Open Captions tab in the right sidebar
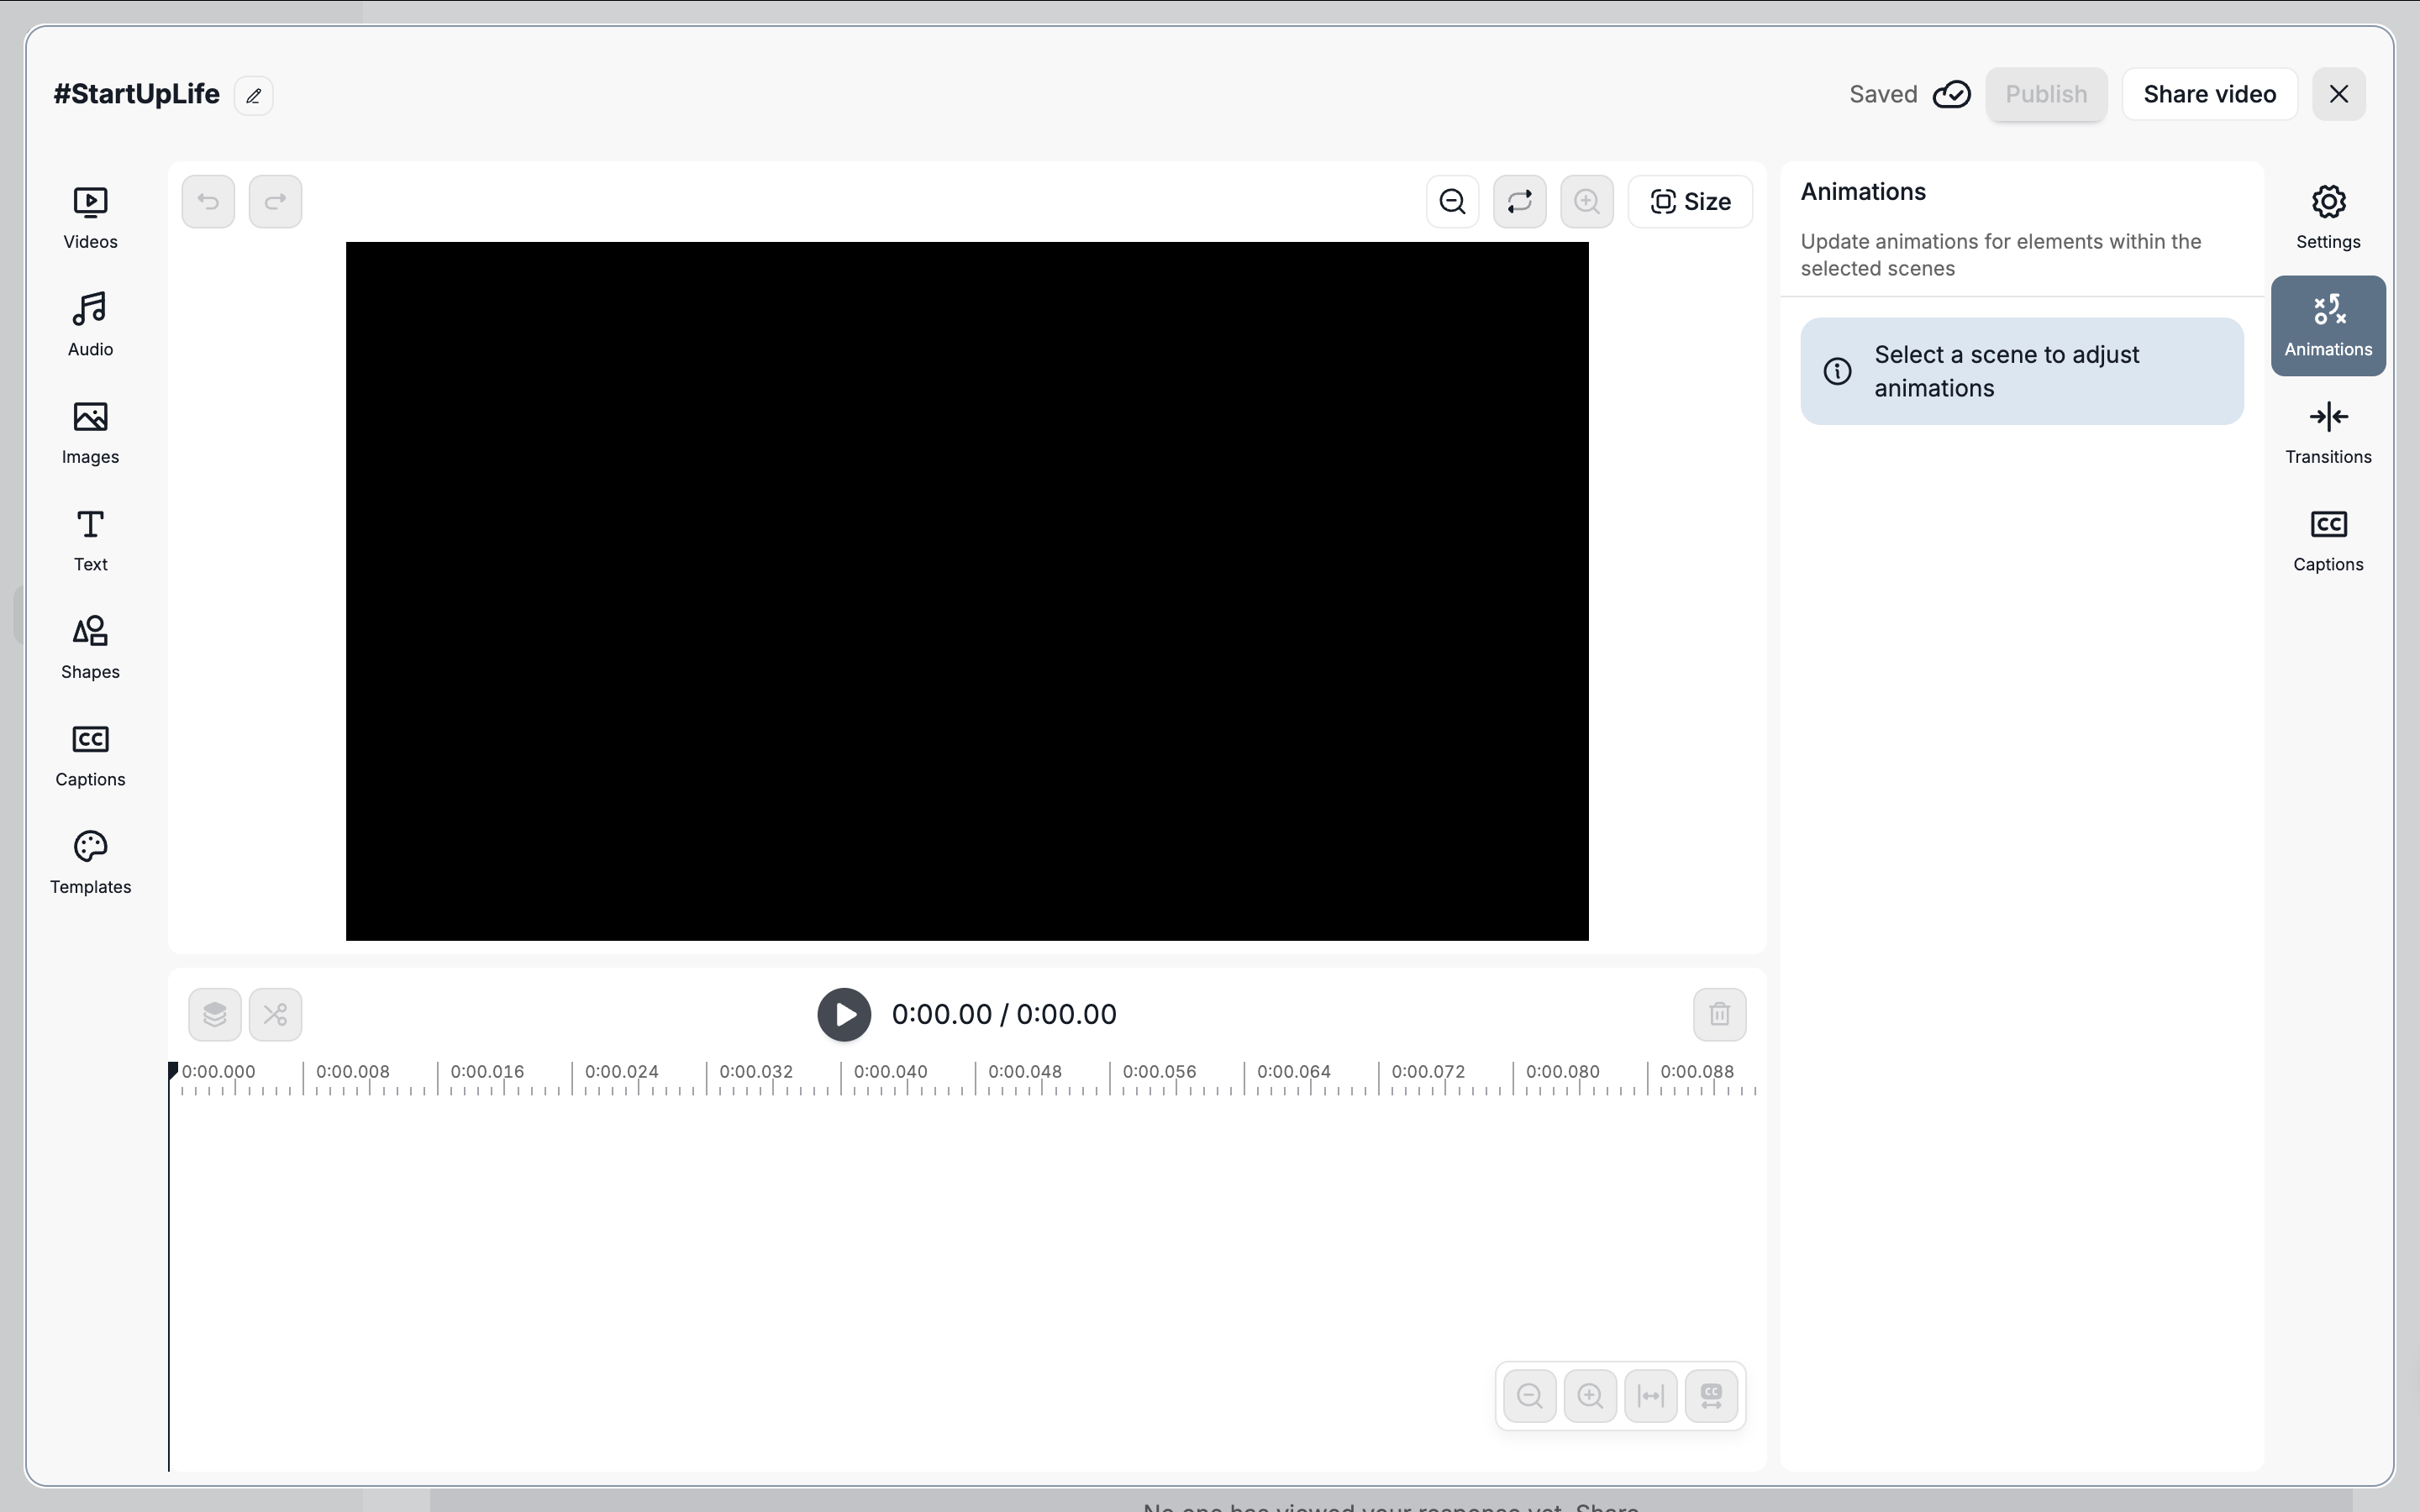Image resolution: width=2420 pixels, height=1512 pixels. (2328, 541)
